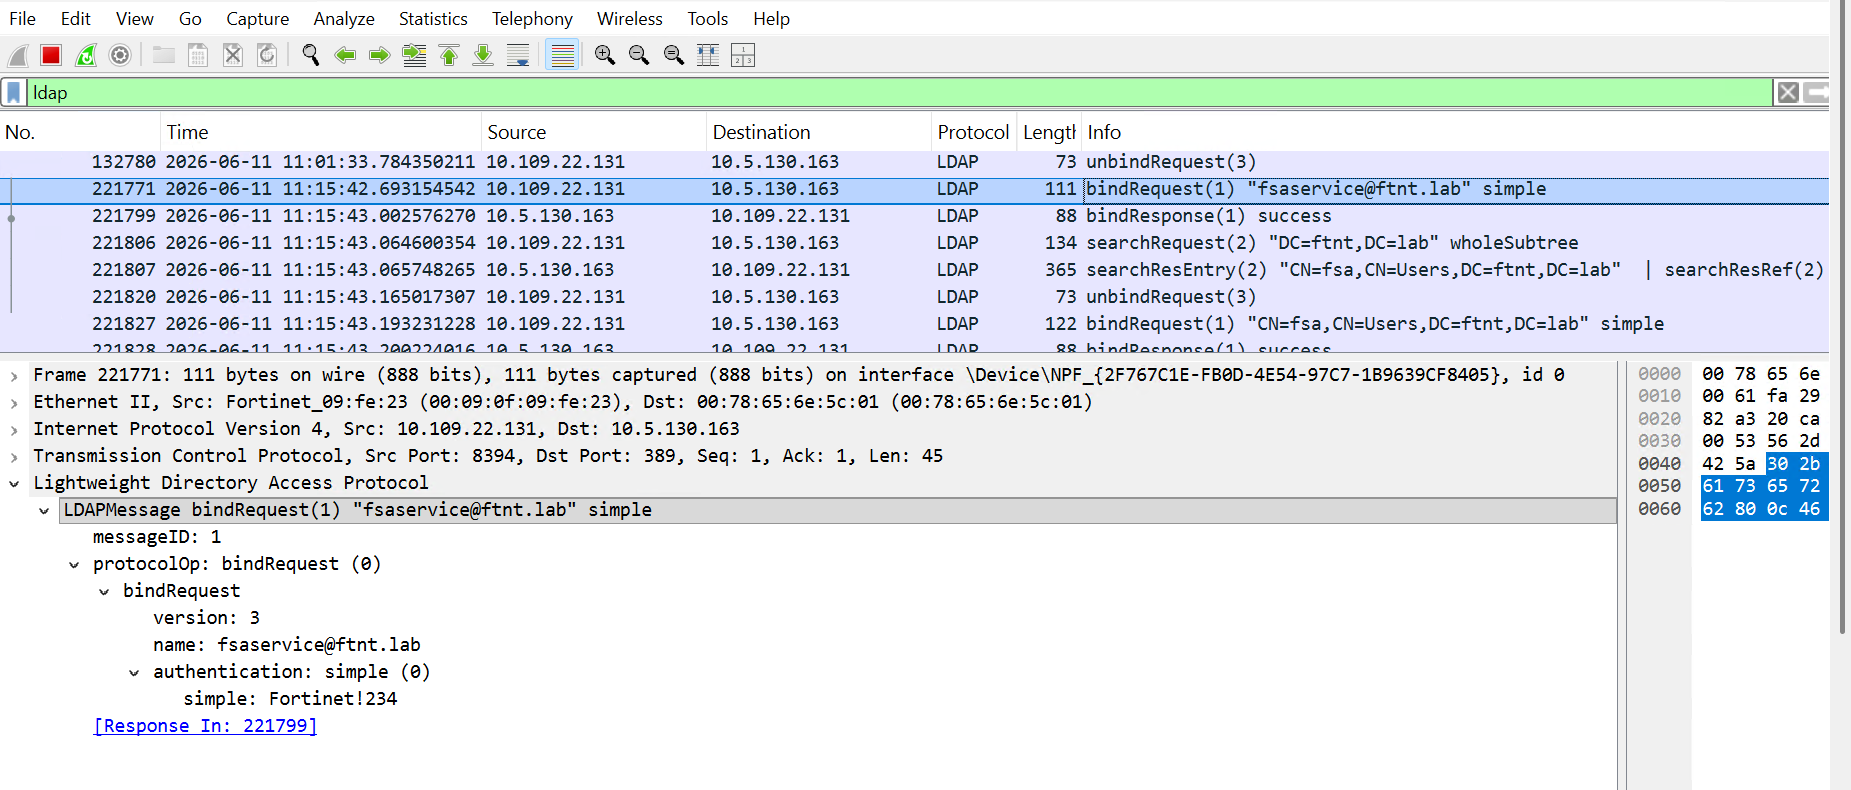Select the searchRequest(2) packet 221806 row
Screen dimensions: 1851x790
(914, 243)
